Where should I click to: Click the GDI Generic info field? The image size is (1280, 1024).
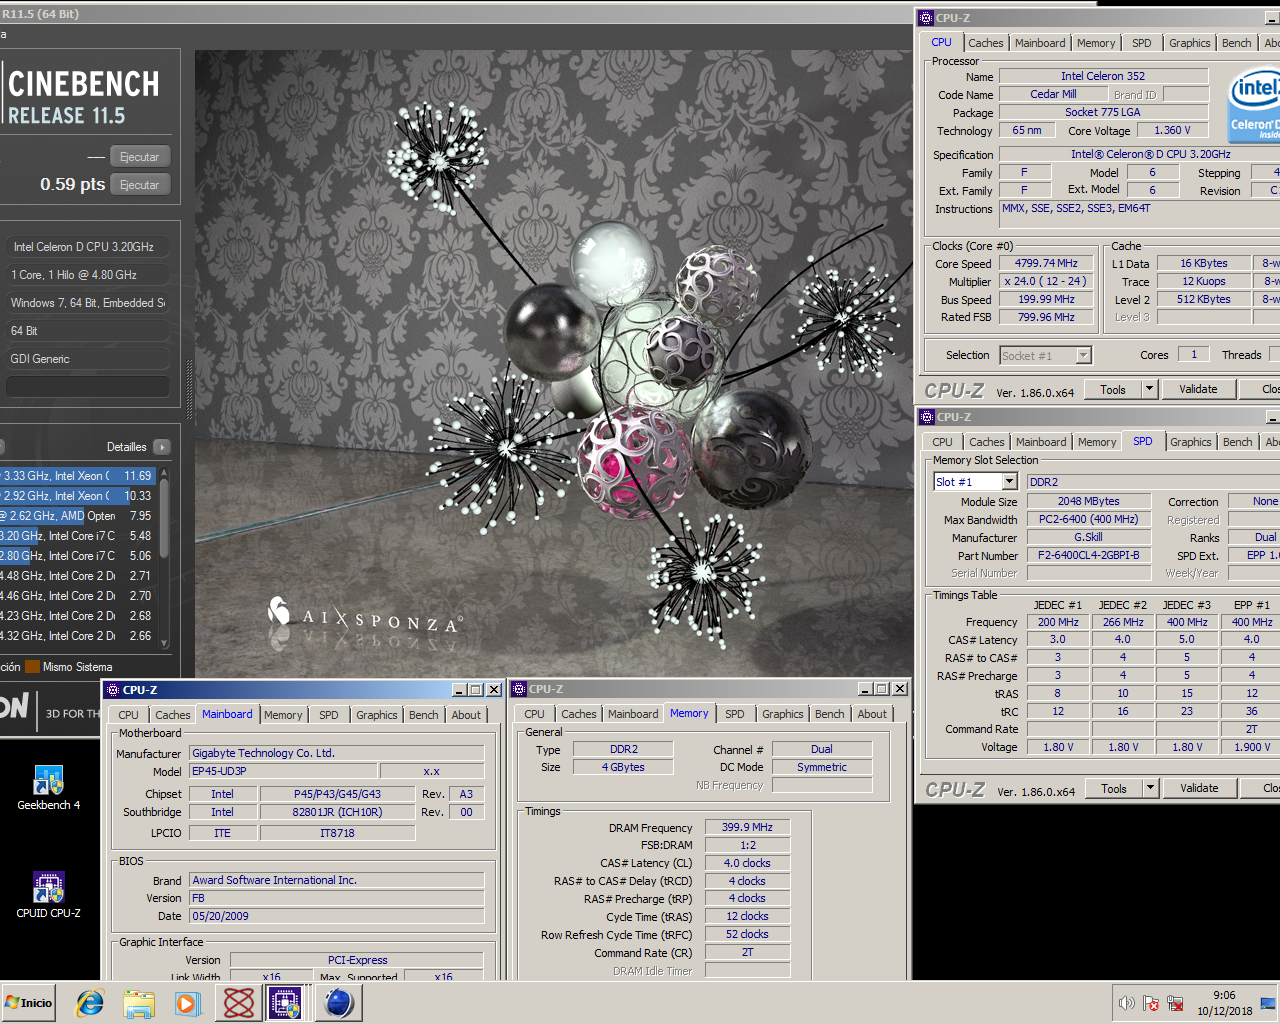pyautogui.click(x=88, y=359)
